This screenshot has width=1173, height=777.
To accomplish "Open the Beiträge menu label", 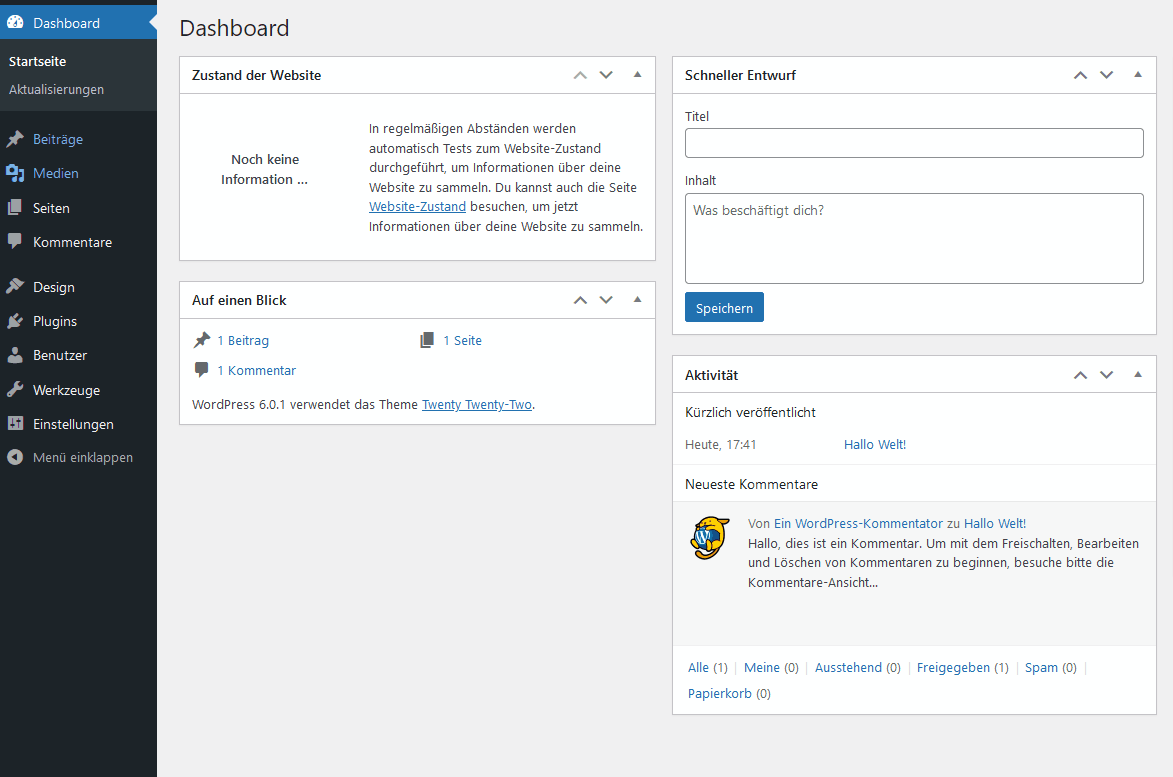I will [x=58, y=139].
